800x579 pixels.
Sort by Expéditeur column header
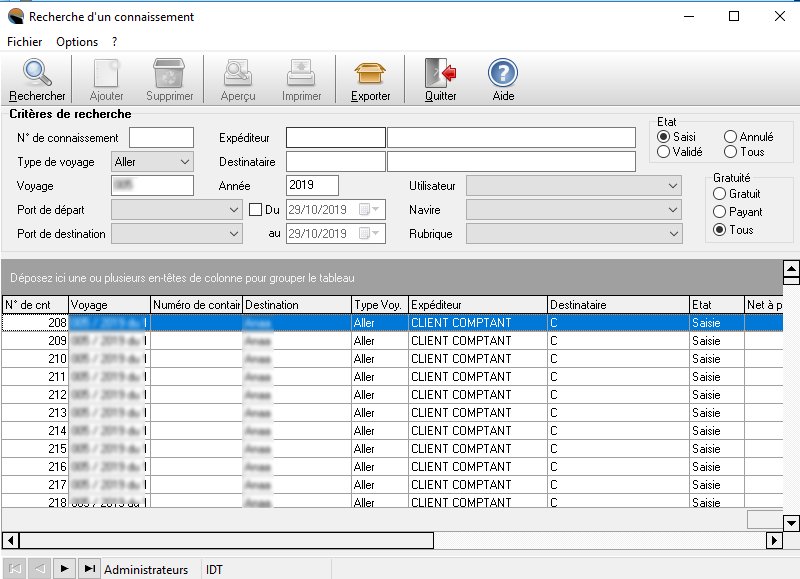pyautogui.click(x=476, y=305)
